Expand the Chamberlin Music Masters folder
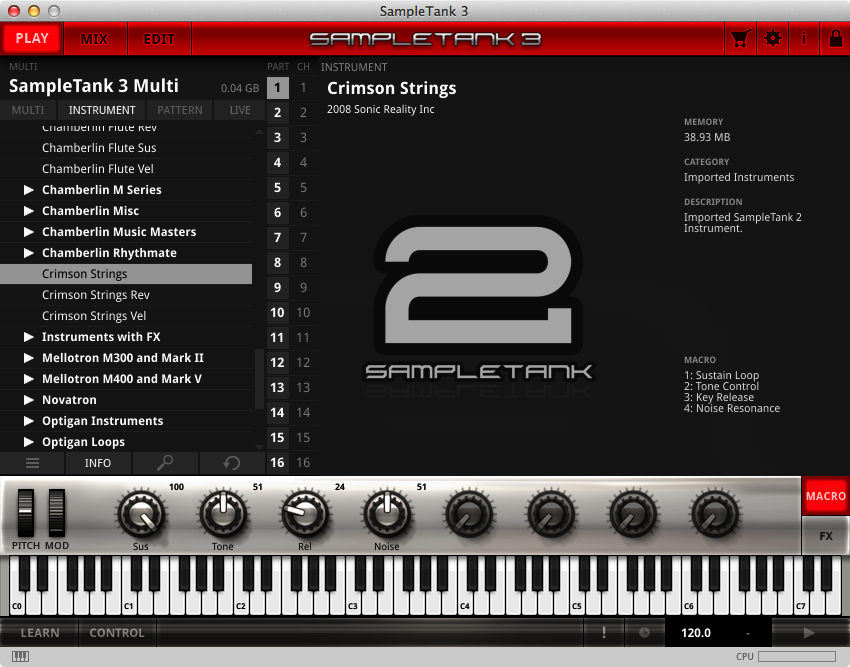The image size is (850, 667). [29, 232]
